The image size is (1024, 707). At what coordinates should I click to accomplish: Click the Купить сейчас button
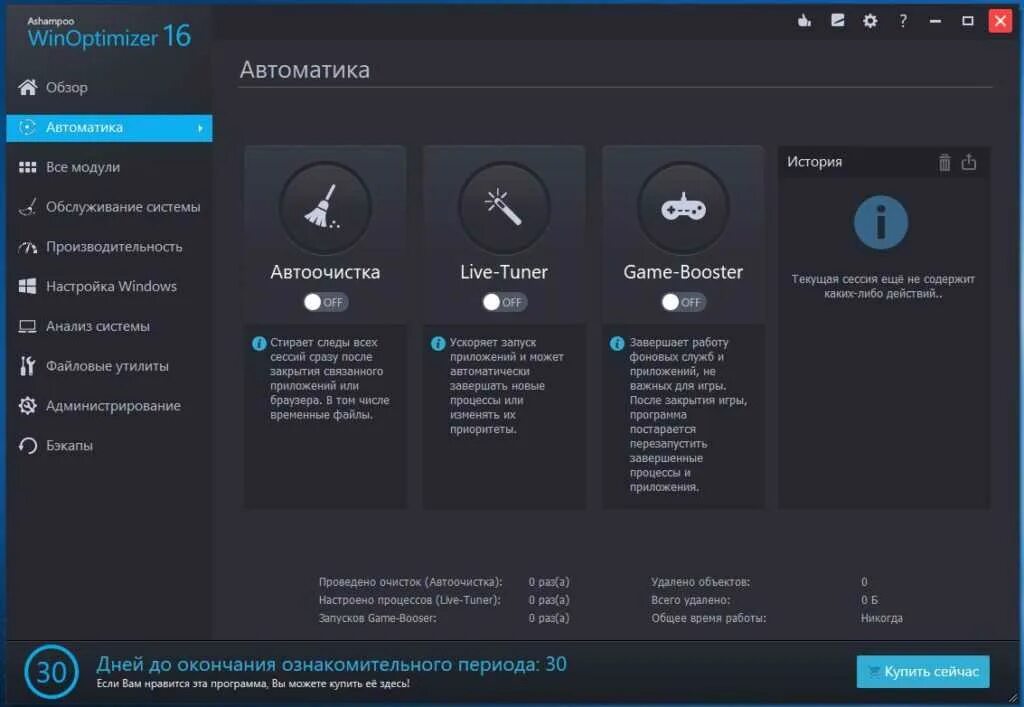(923, 672)
